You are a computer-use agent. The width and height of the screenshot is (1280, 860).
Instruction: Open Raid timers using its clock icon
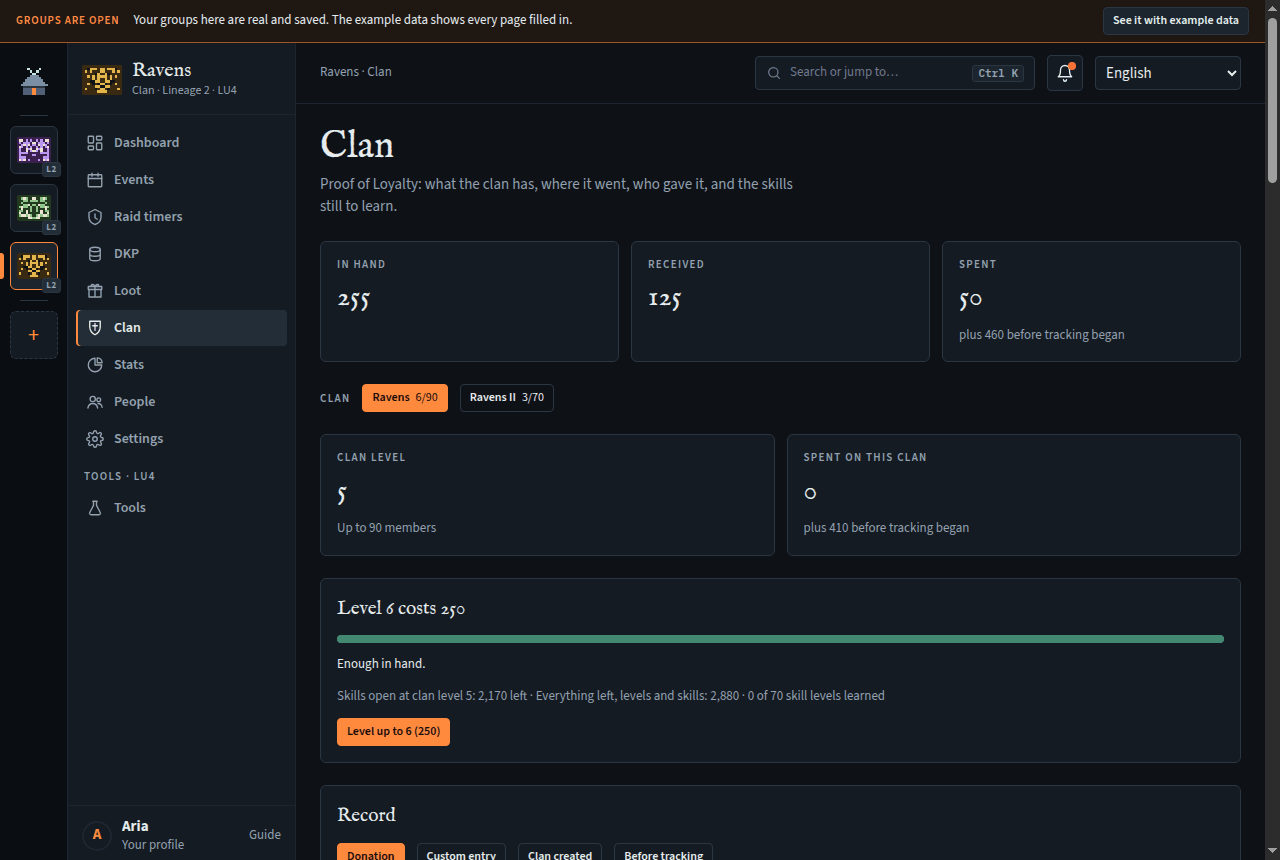(95, 217)
